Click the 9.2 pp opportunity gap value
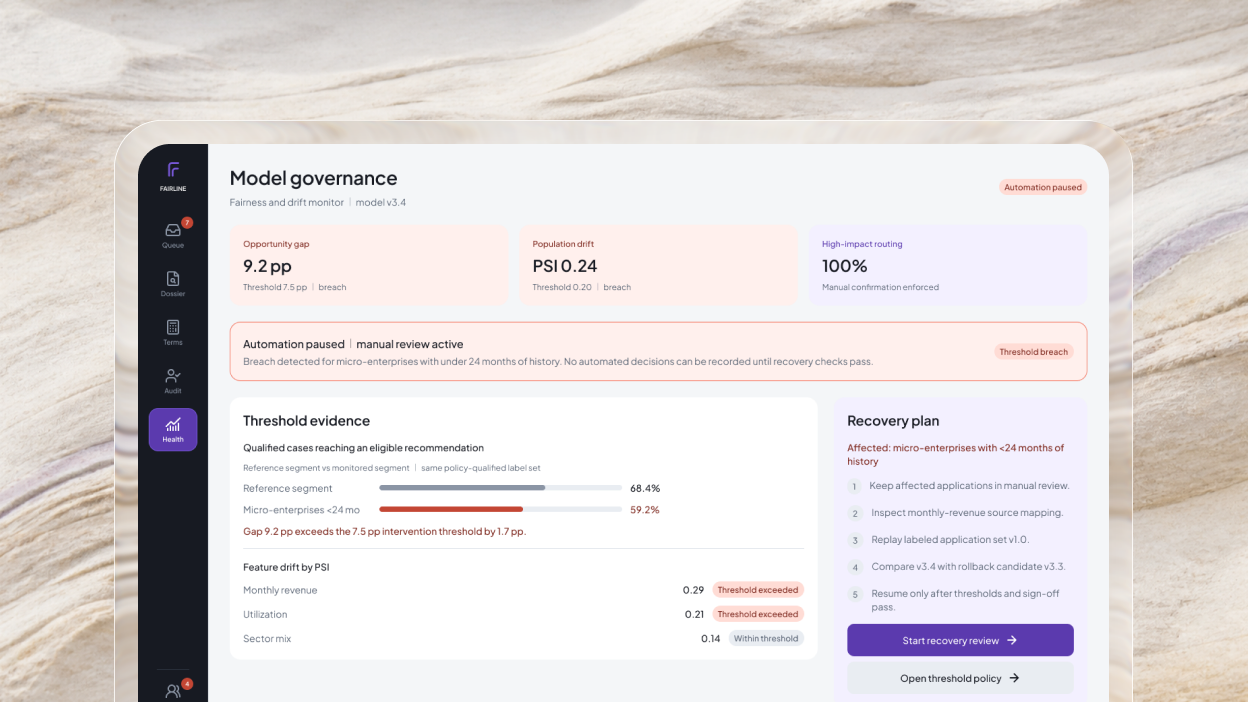This screenshot has width=1248, height=702. [x=267, y=266]
